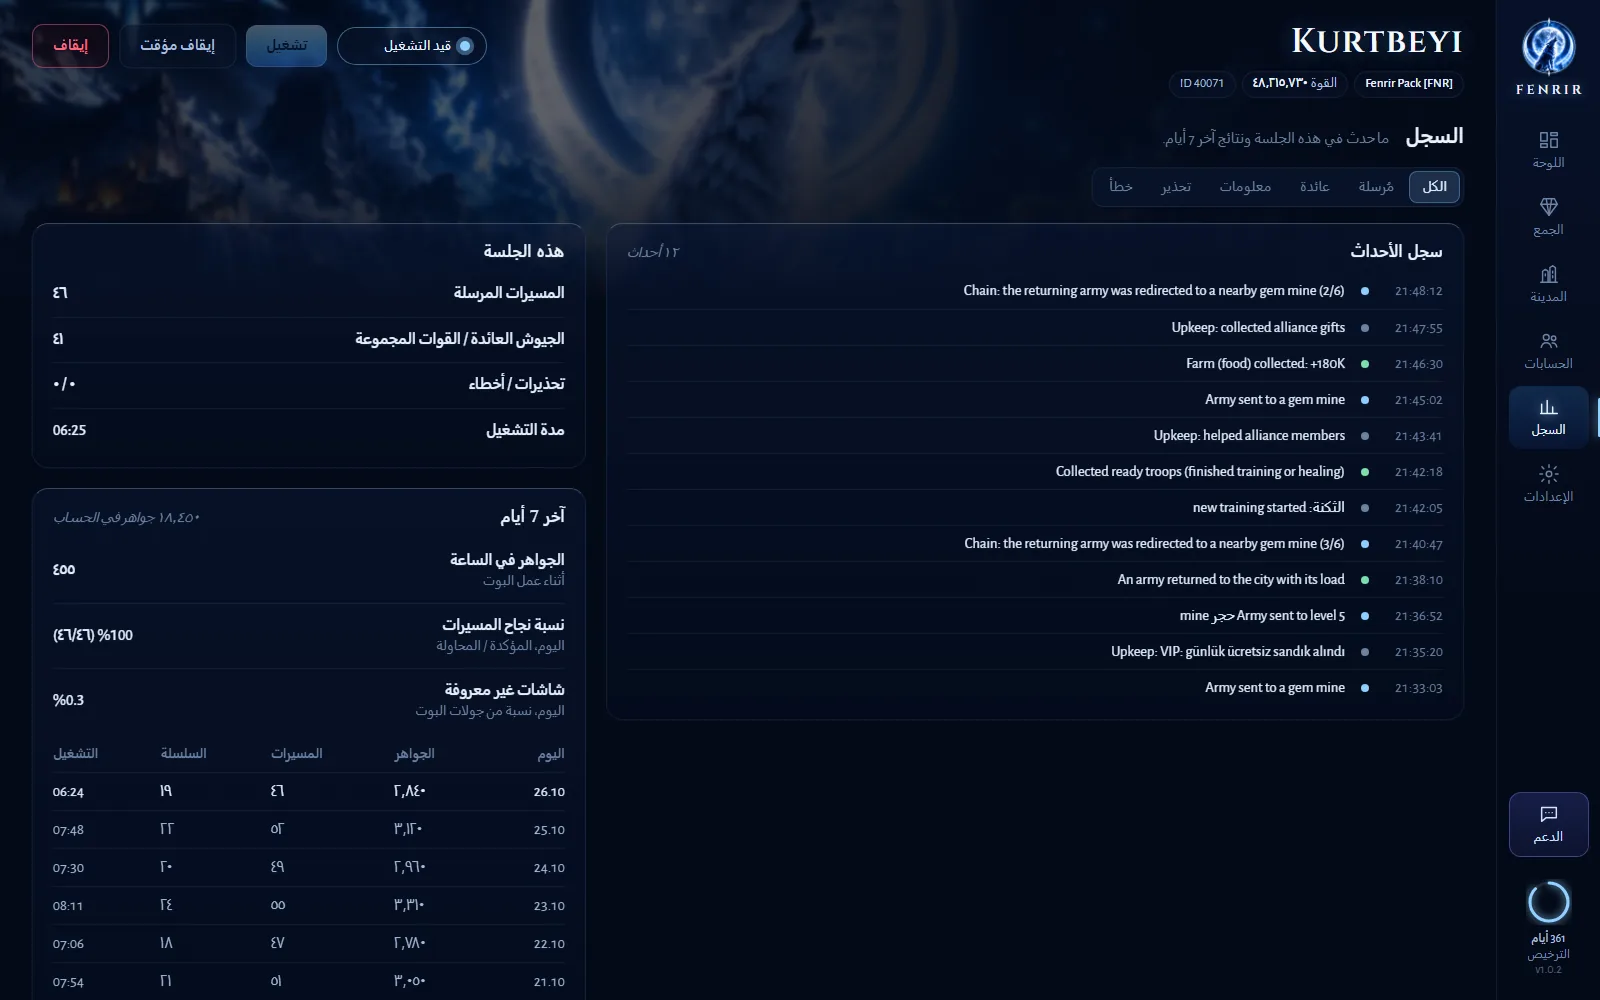Click the 23.10 row in the 7-day table
The image size is (1600, 1000).
pos(308,906)
